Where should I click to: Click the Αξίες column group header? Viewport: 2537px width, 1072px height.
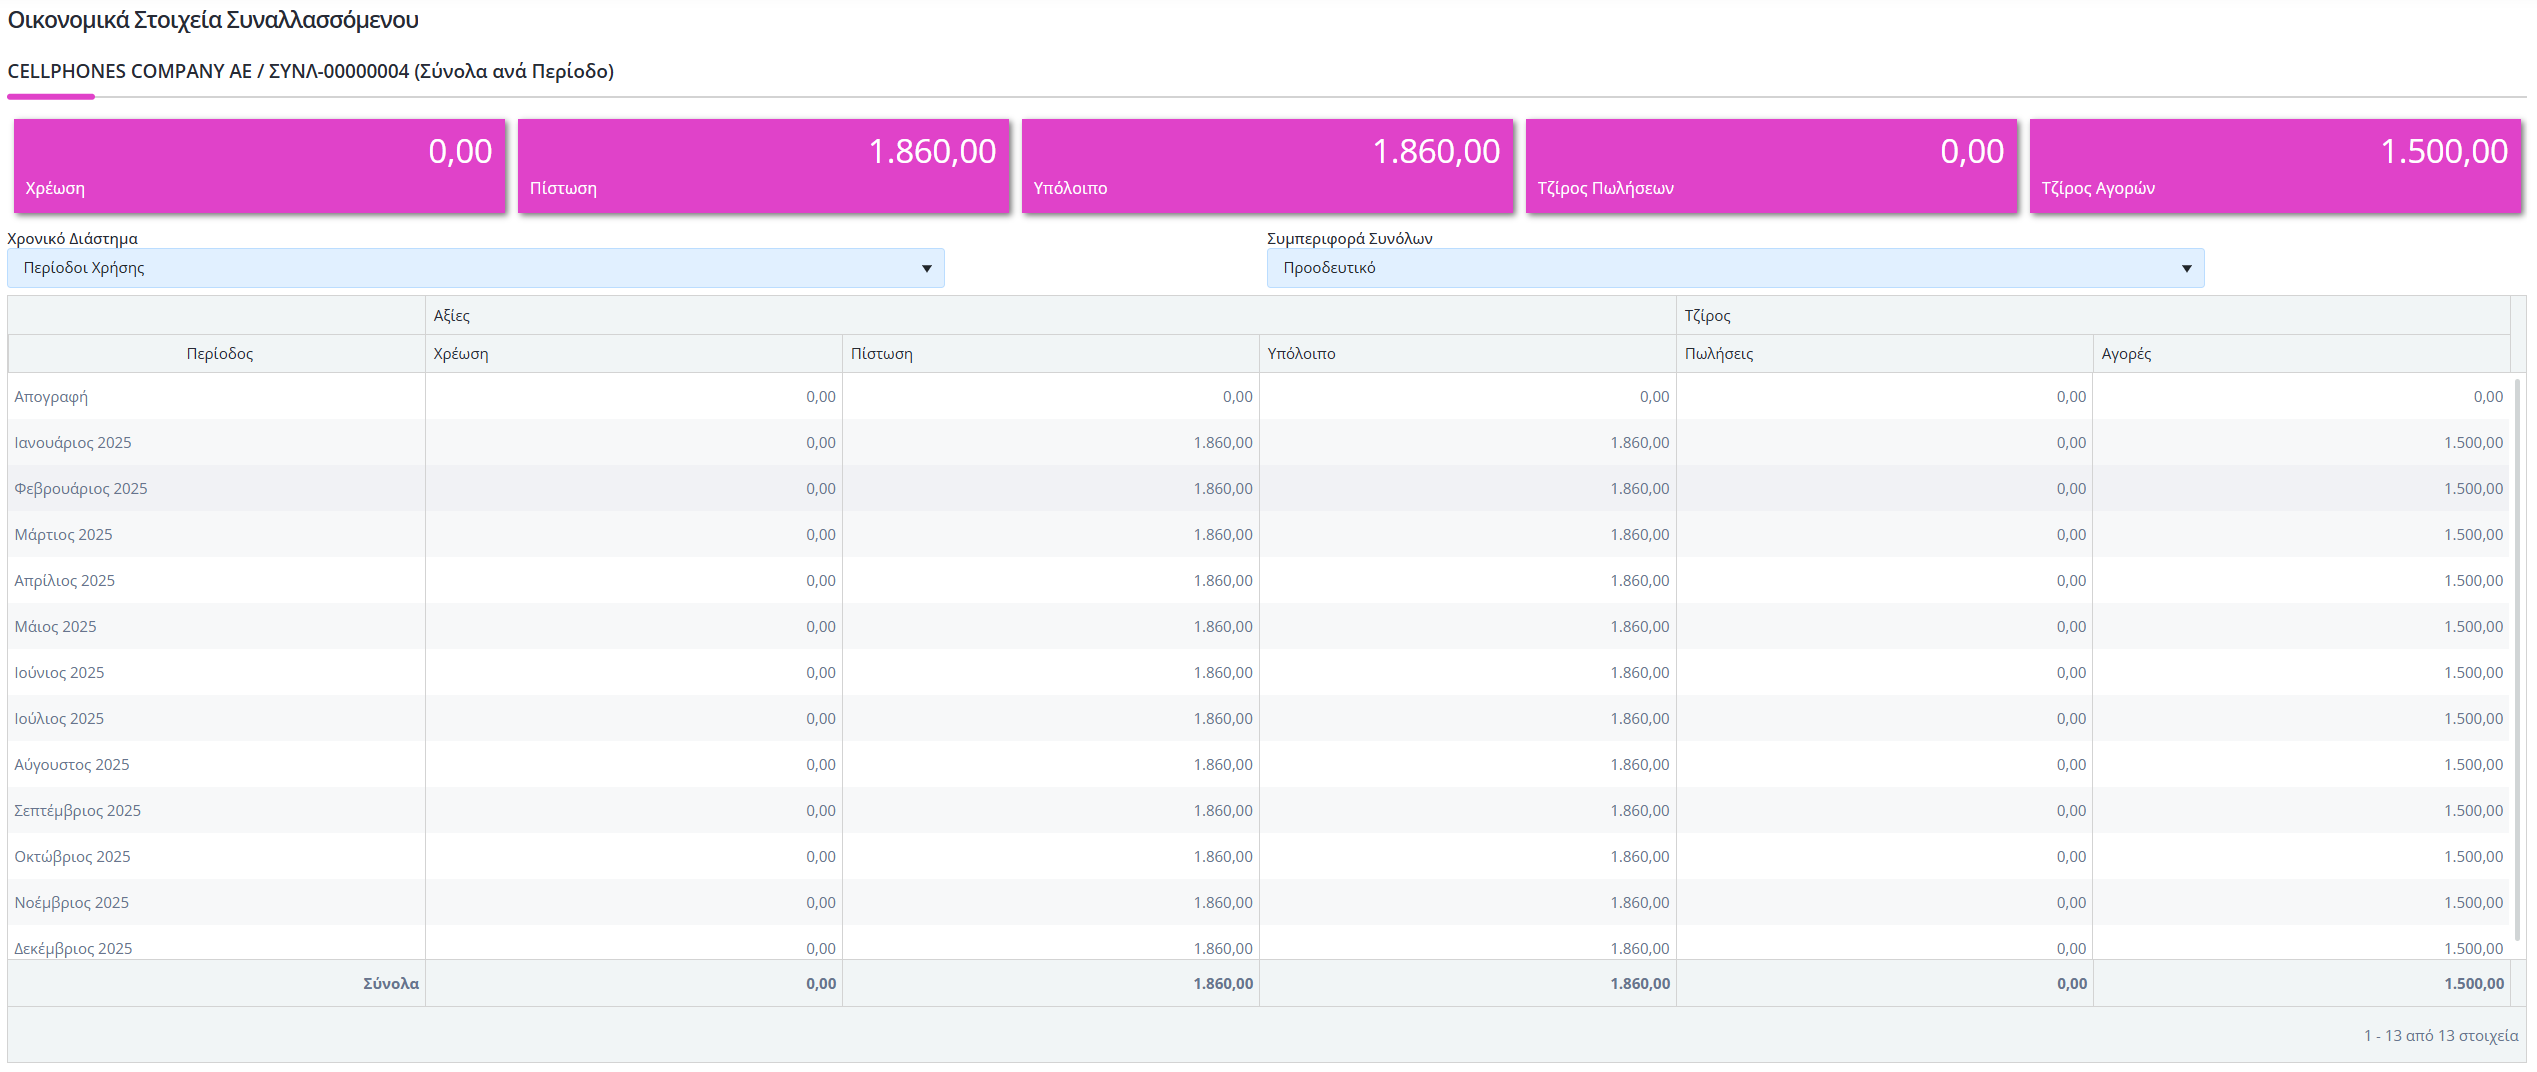(x=1051, y=316)
